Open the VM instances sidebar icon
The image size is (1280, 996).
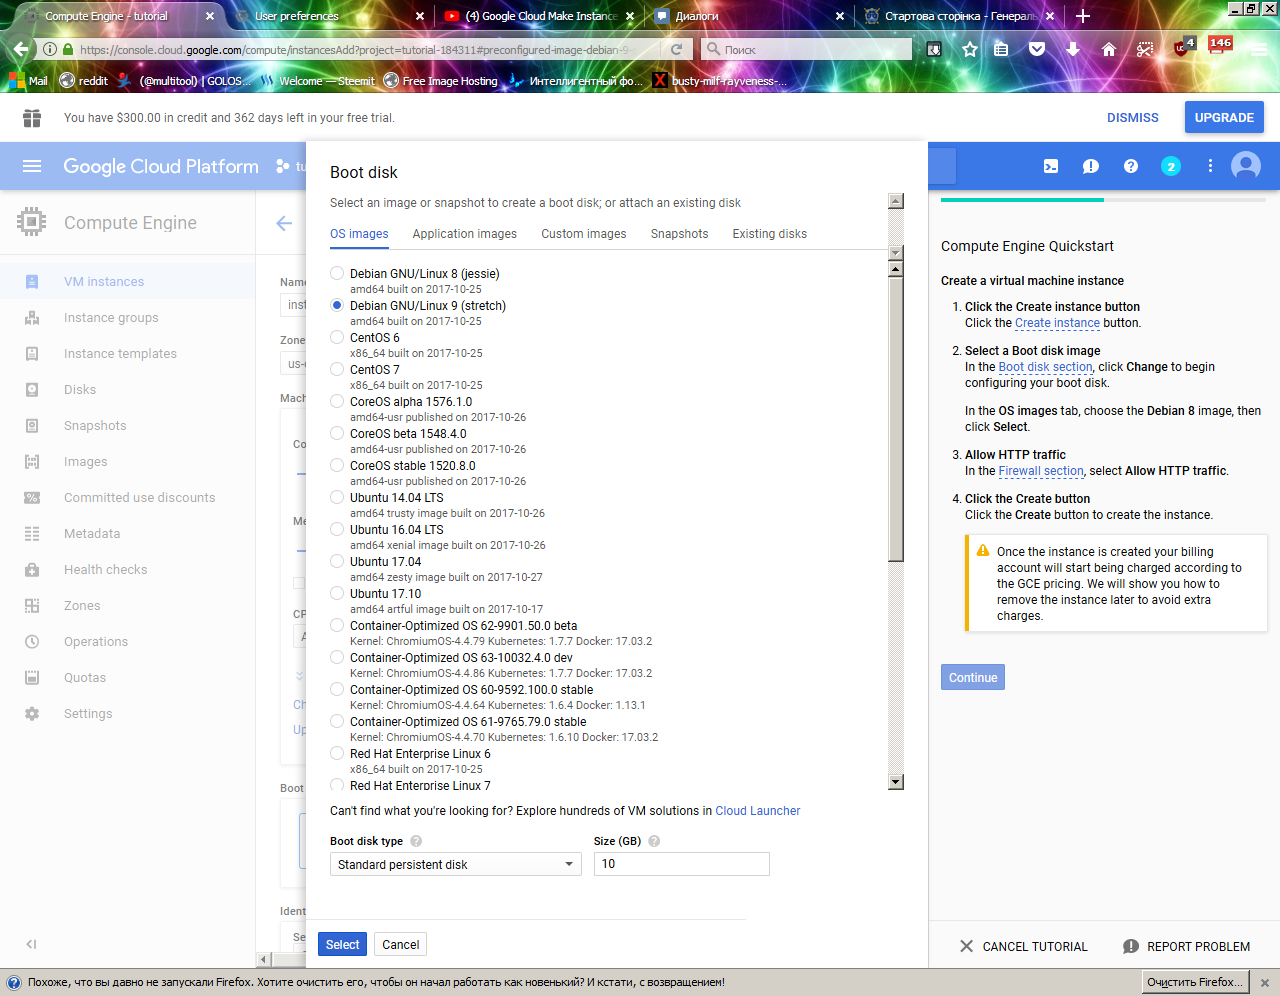pyautogui.click(x=32, y=282)
